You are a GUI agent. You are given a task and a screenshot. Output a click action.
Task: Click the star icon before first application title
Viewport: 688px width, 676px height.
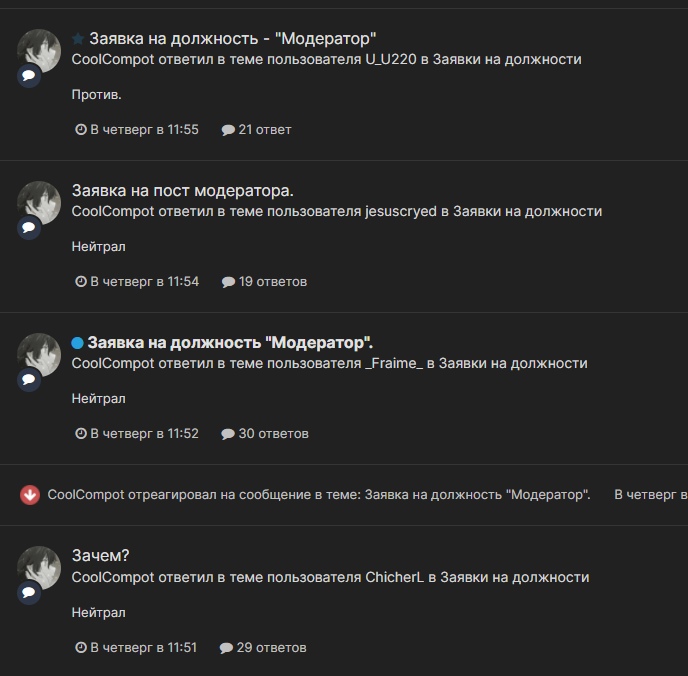(x=78, y=39)
